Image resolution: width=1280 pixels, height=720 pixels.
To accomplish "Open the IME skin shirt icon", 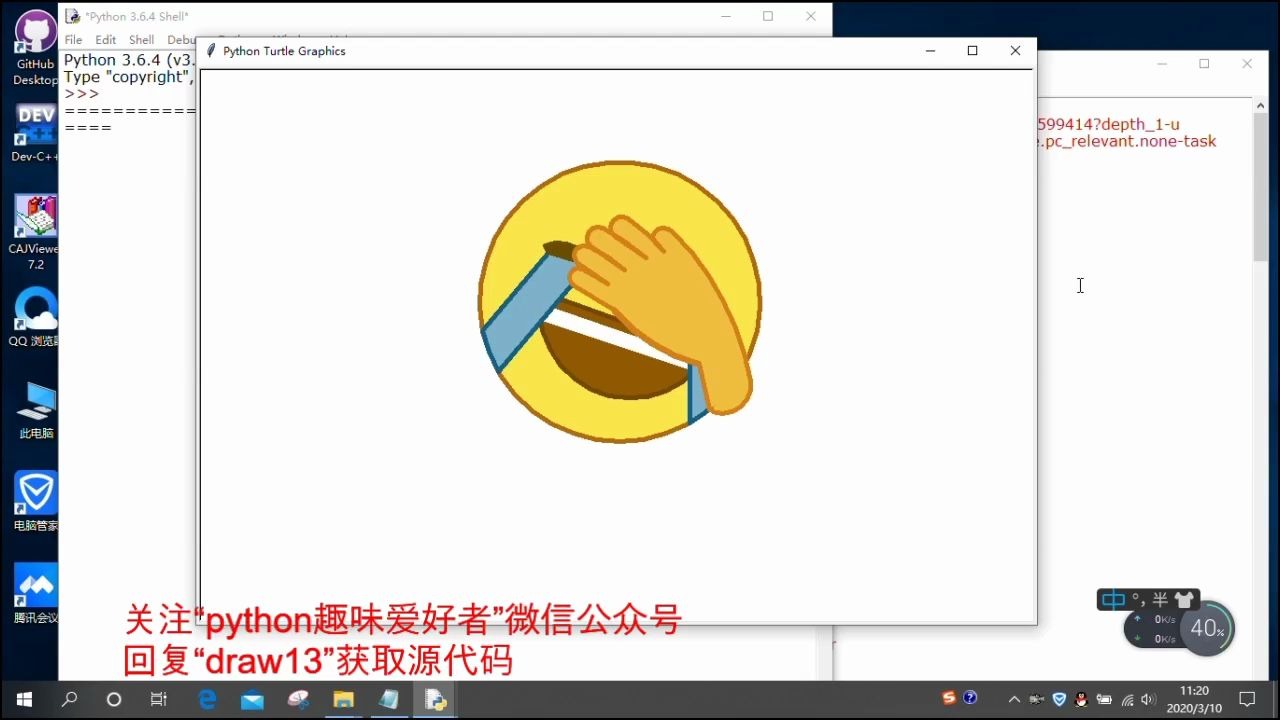I will 1184,600.
